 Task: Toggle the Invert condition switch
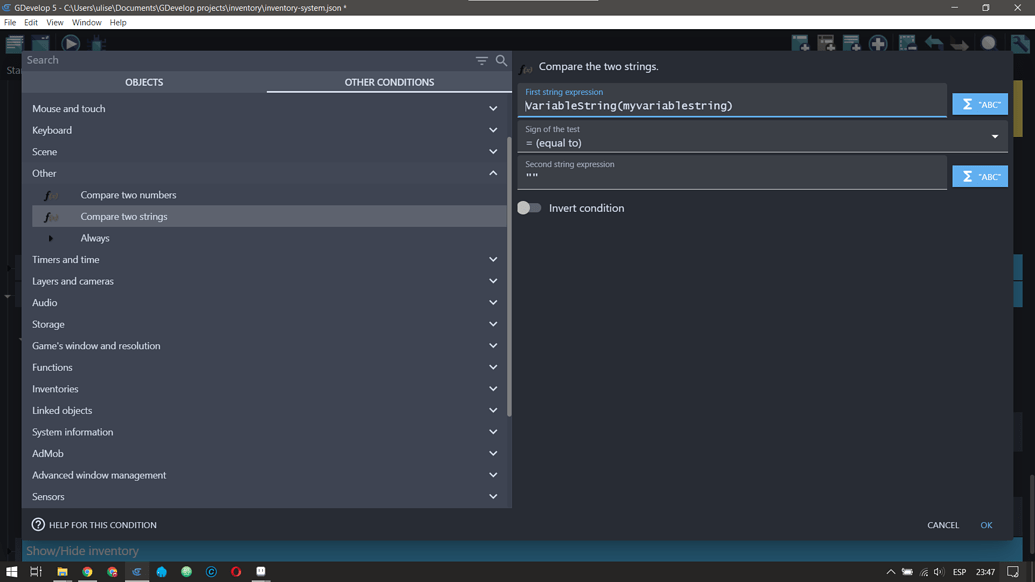point(529,208)
